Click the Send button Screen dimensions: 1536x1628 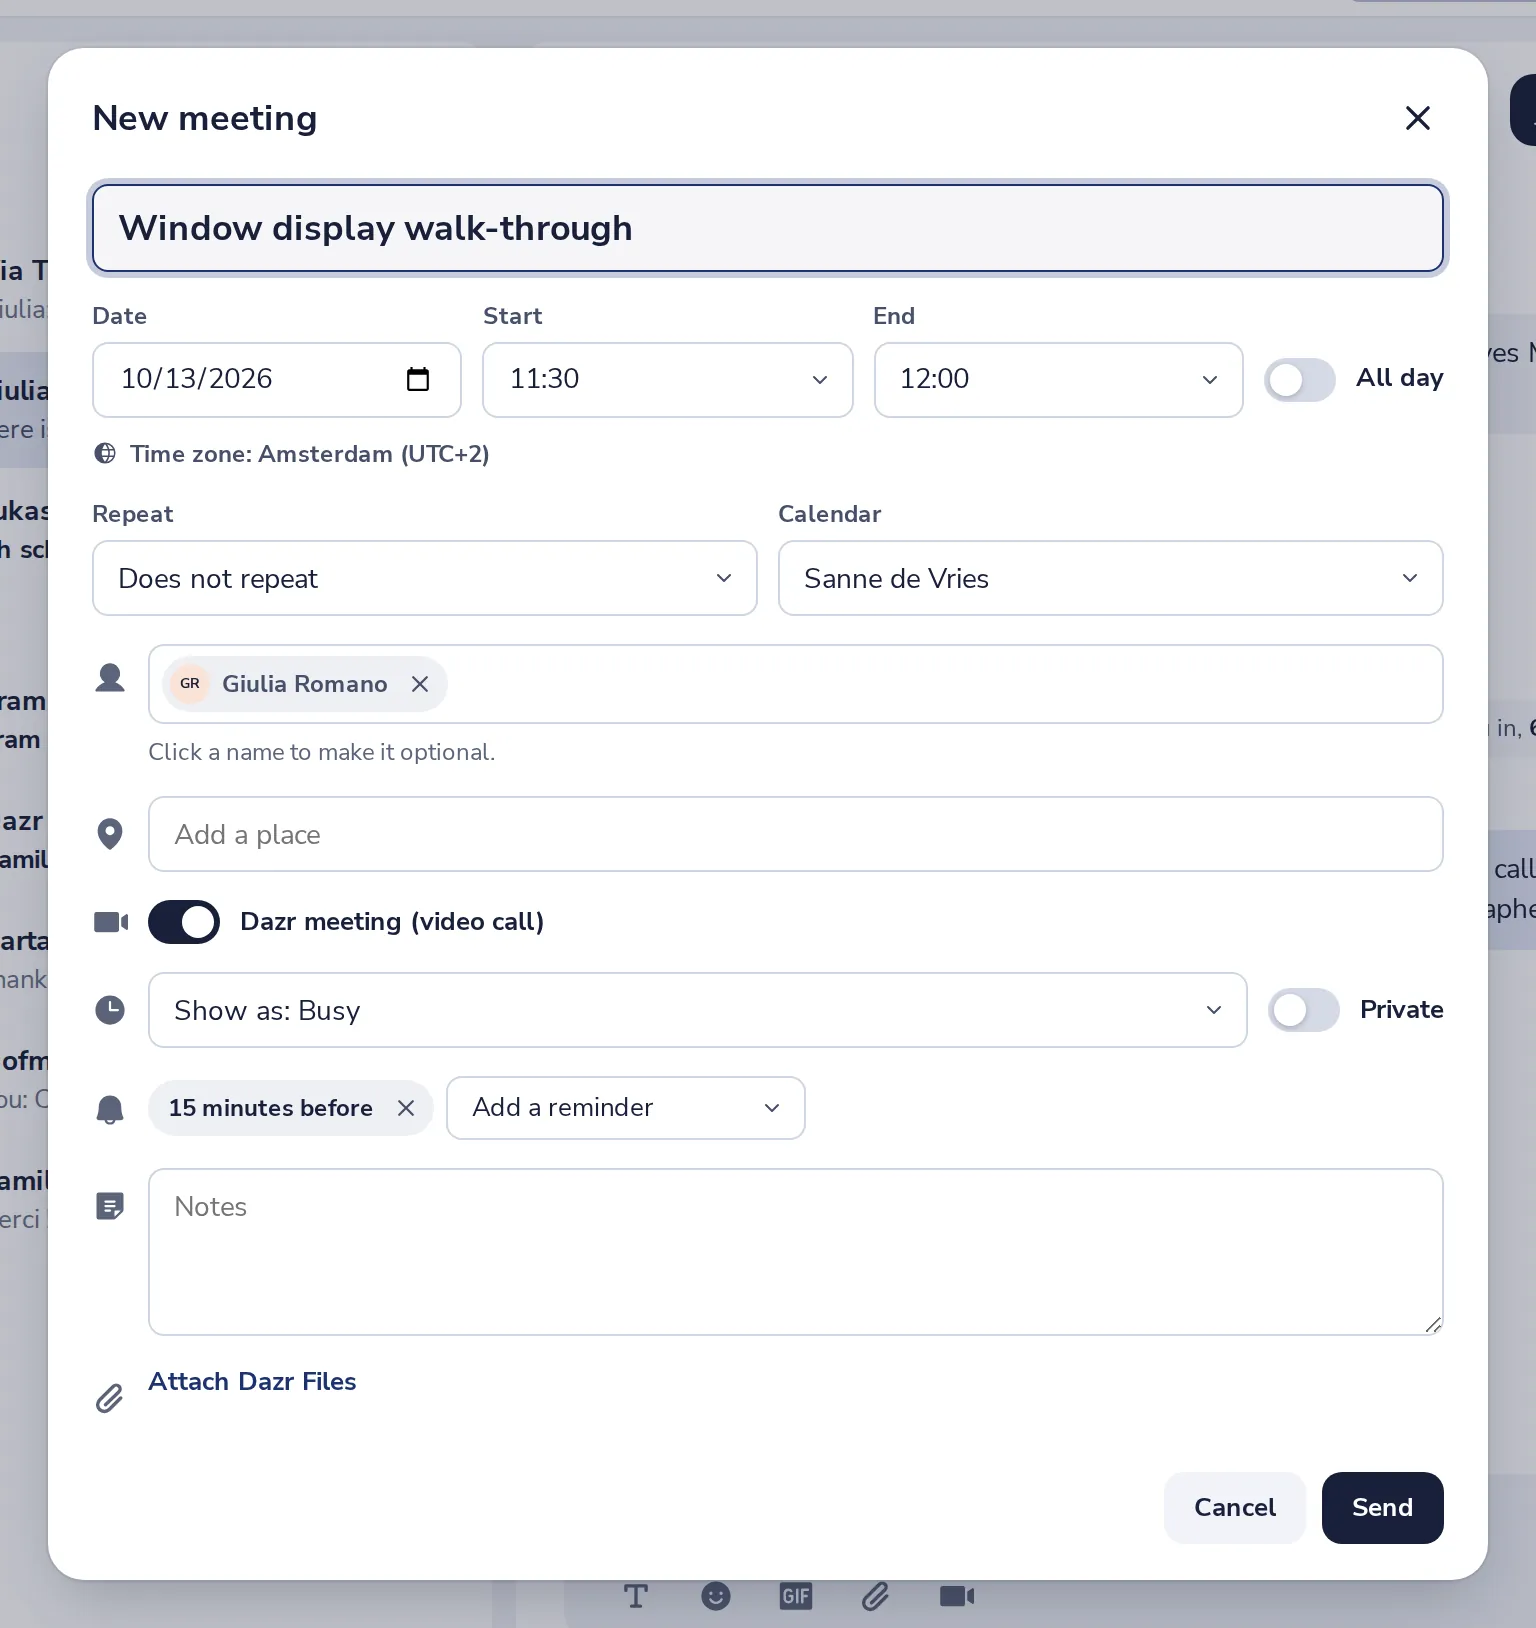(x=1382, y=1508)
